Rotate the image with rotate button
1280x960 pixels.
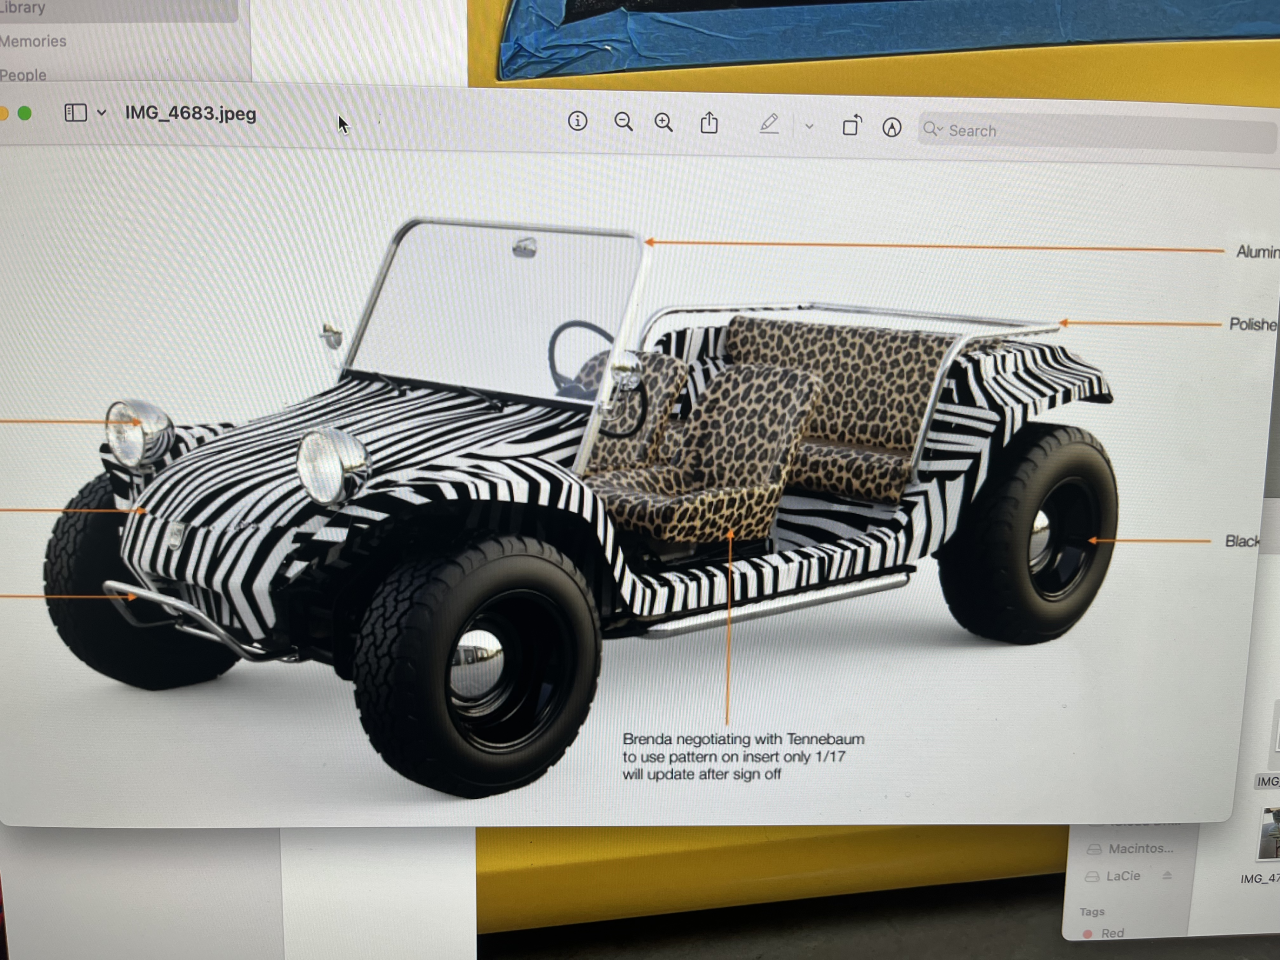click(851, 126)
